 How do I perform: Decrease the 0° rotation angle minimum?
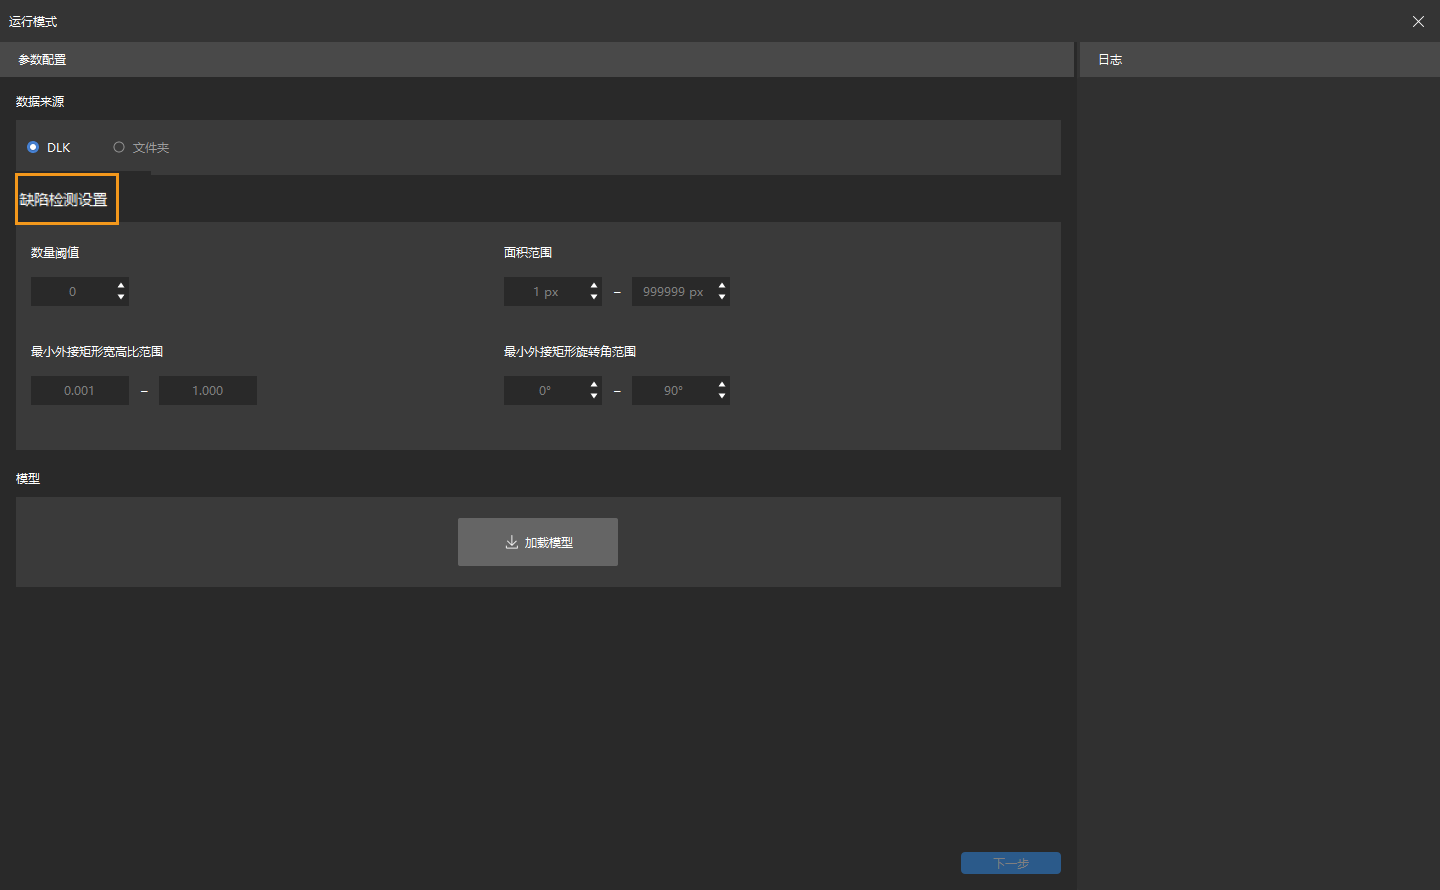point(594,396)
